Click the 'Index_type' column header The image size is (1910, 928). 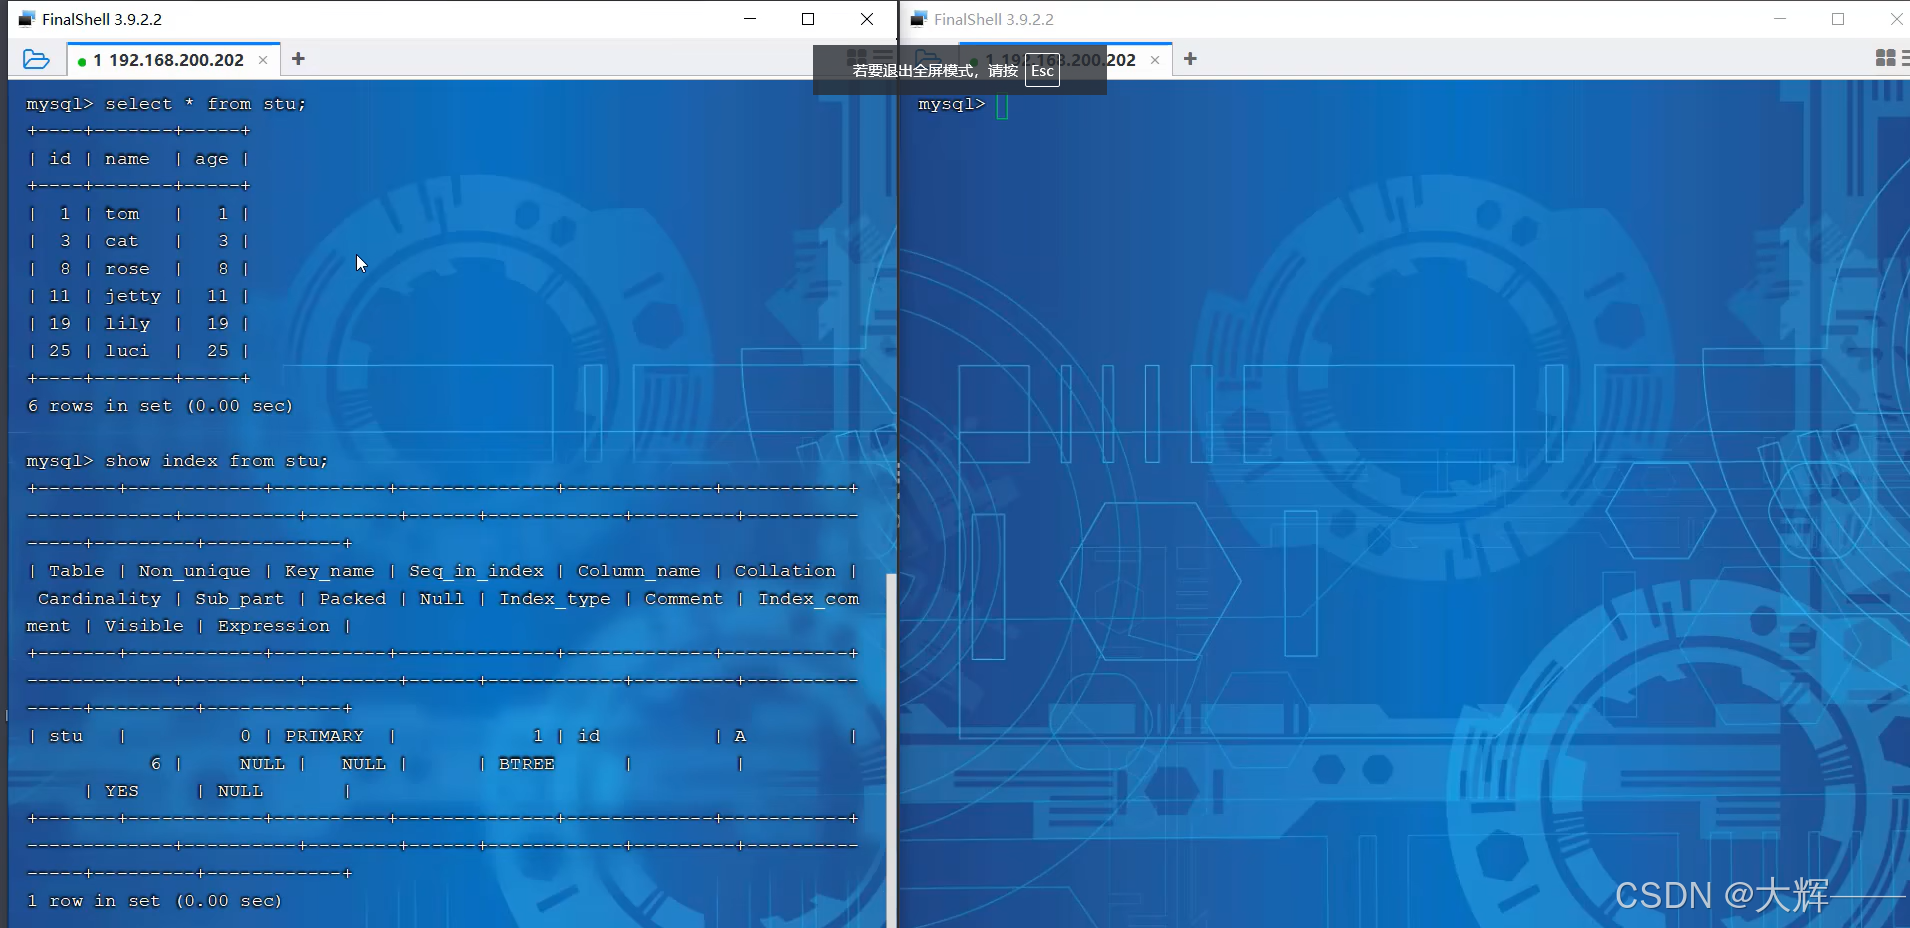[x=555, y=599]
